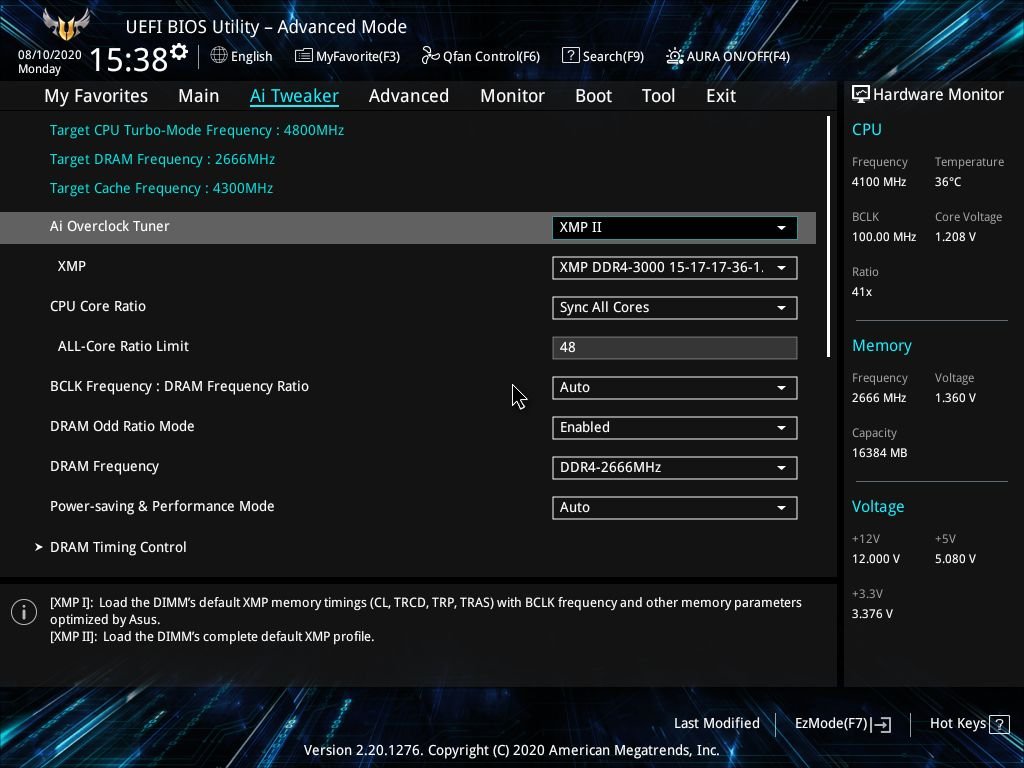Click memory voltage value 1.360 V

[x=955, y=398]
